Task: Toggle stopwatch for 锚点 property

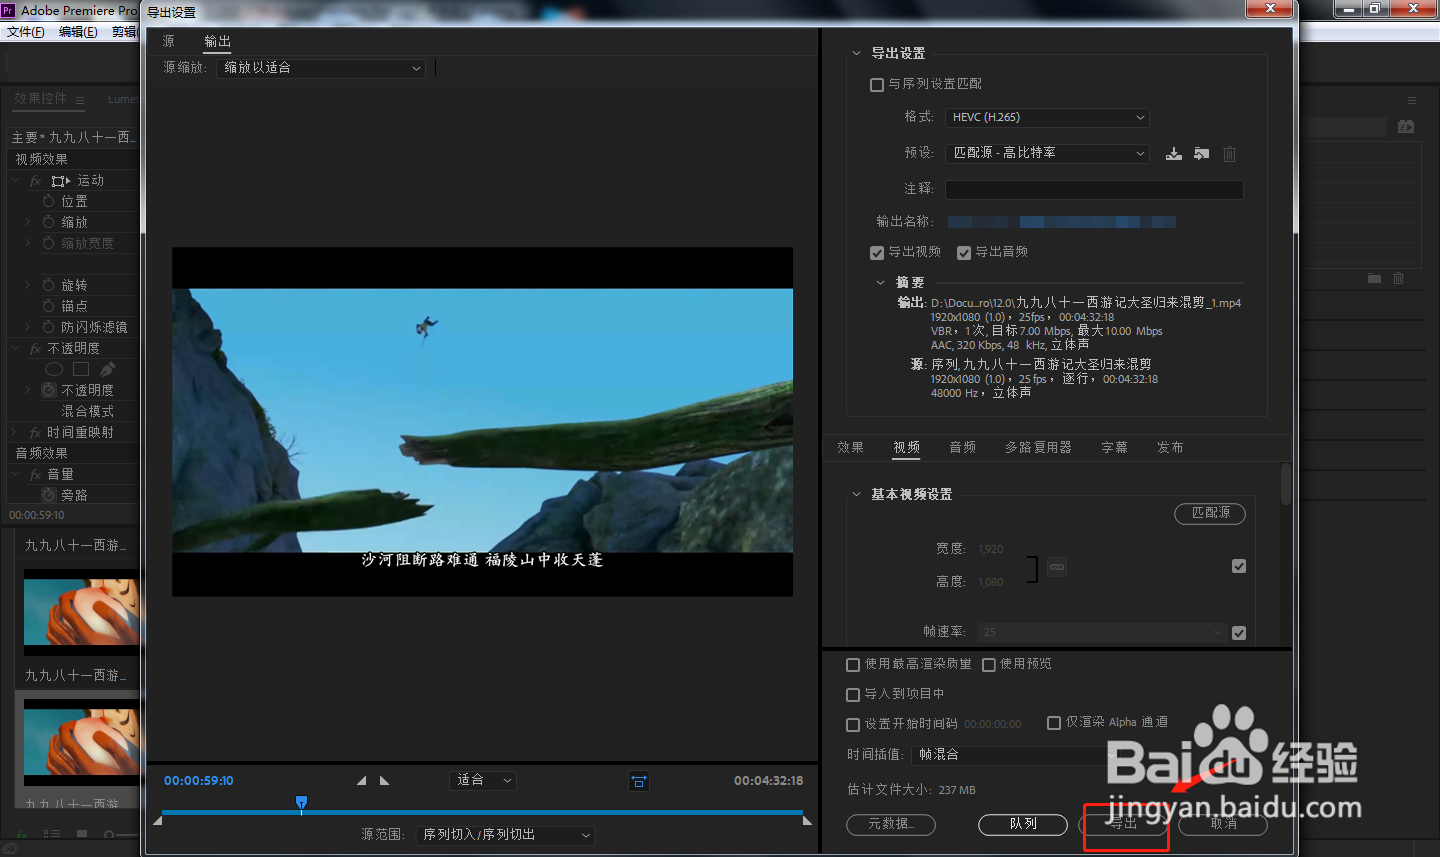Action: (x=48, y=306)
